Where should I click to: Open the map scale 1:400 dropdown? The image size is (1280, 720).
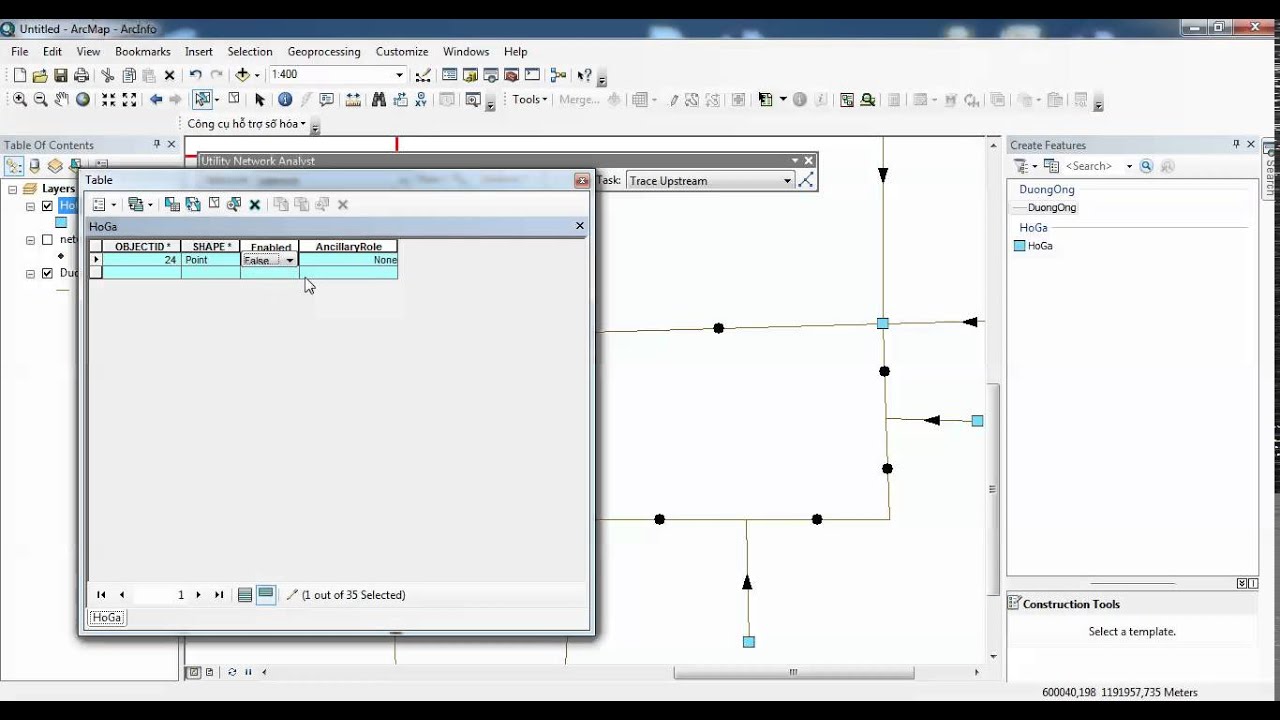[x=399, y=75]
